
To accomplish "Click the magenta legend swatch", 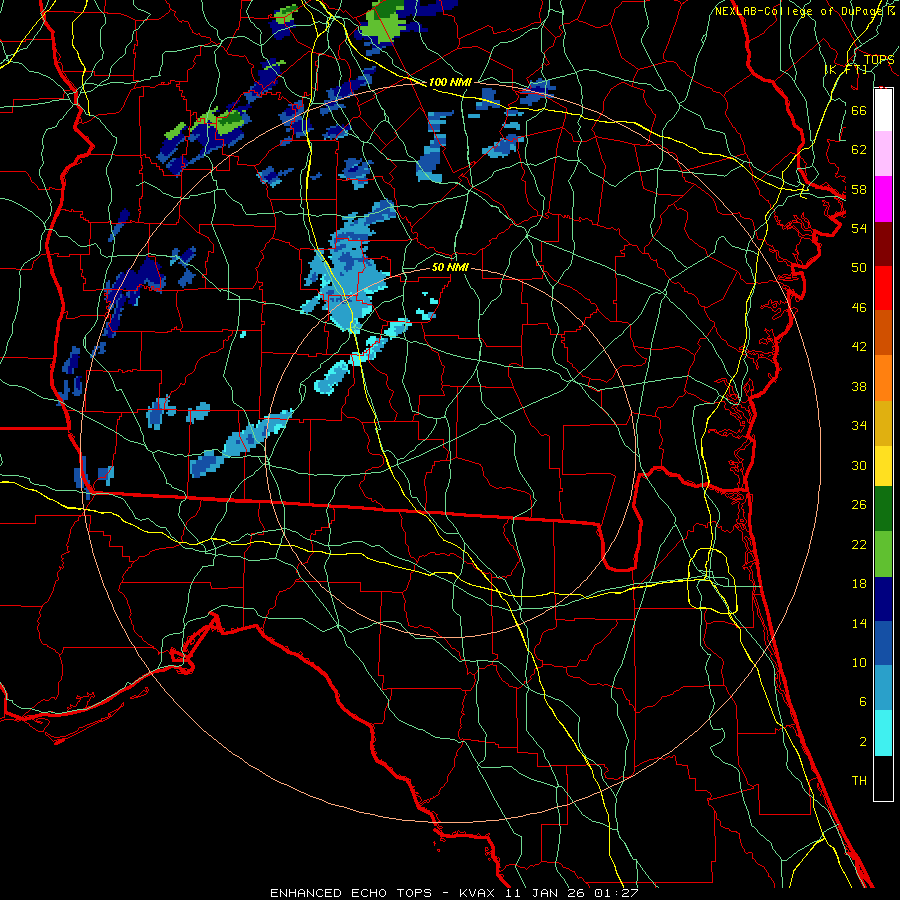I will 883,199.
